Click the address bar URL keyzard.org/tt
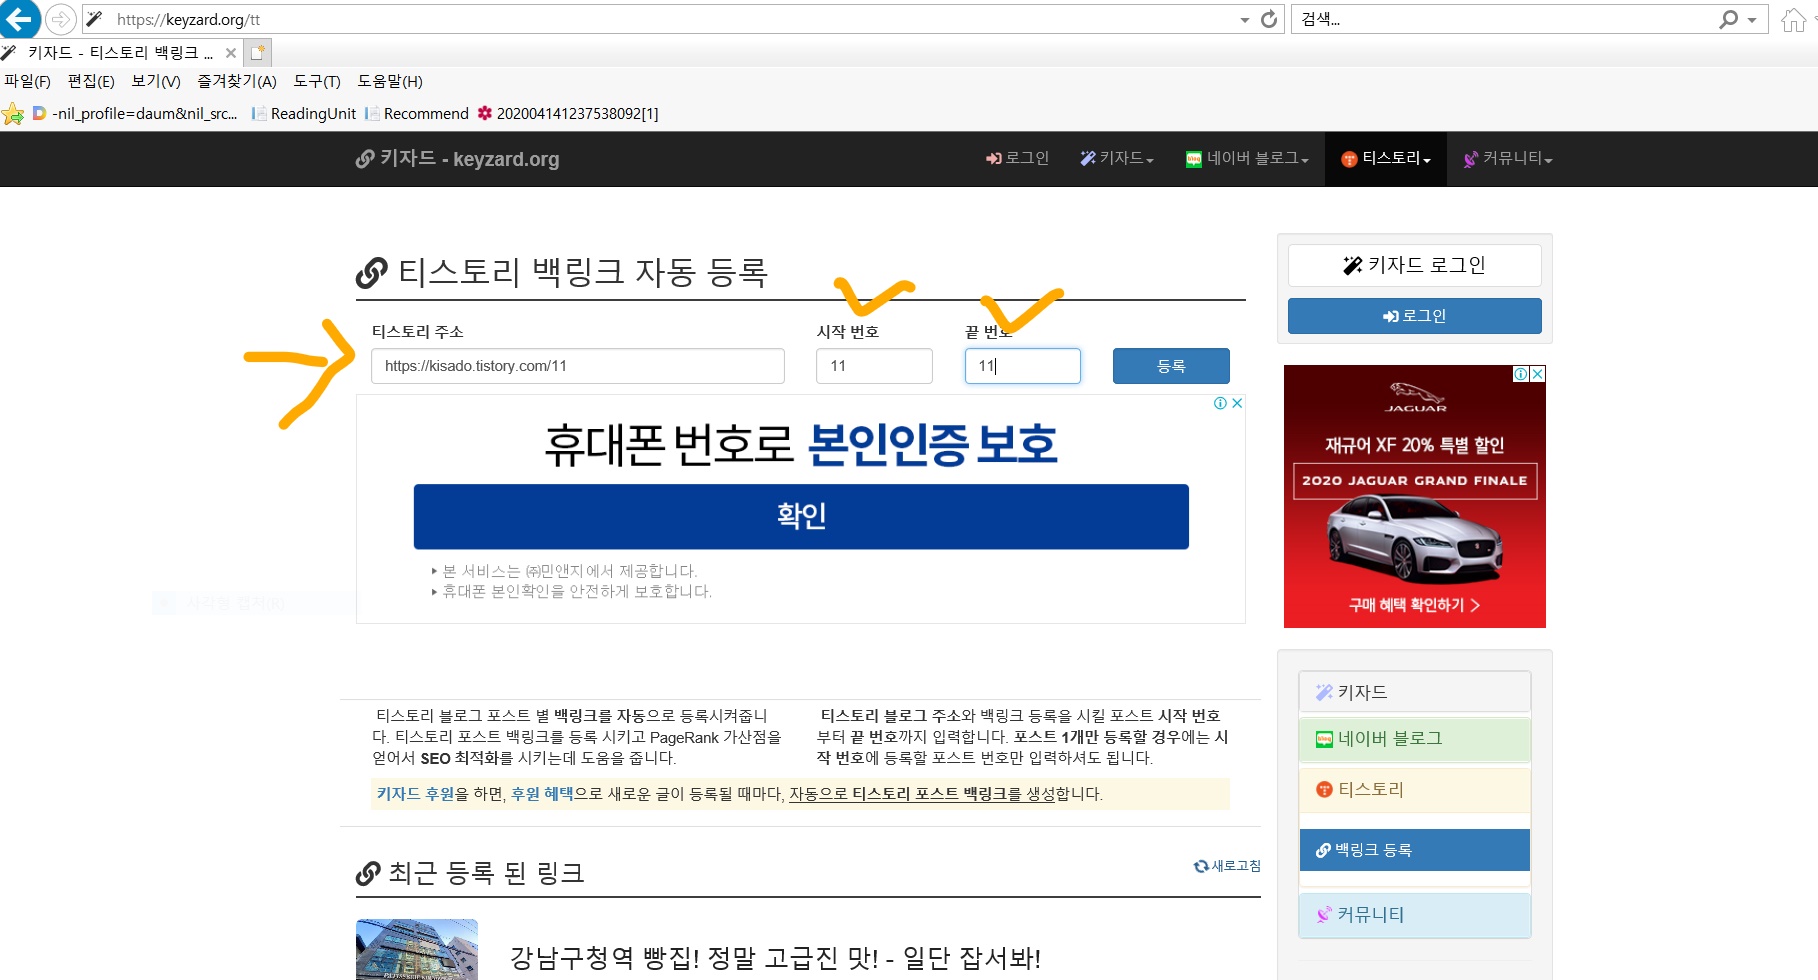This screenshot has width=1818, height=980. (188, 19)
